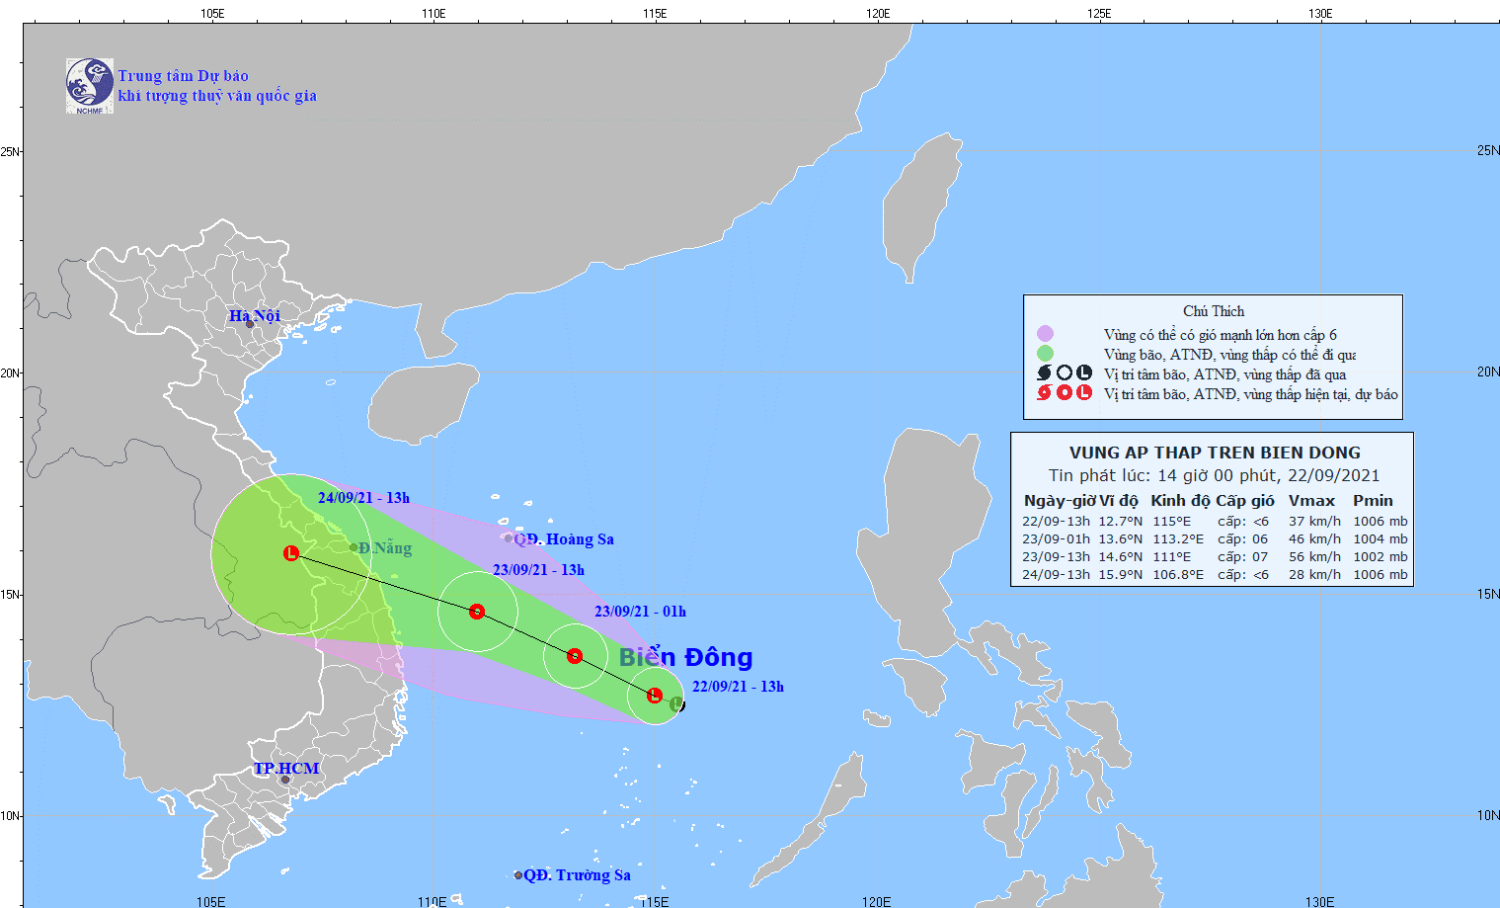Click the Biển Đông sea label

coord(686,657)
